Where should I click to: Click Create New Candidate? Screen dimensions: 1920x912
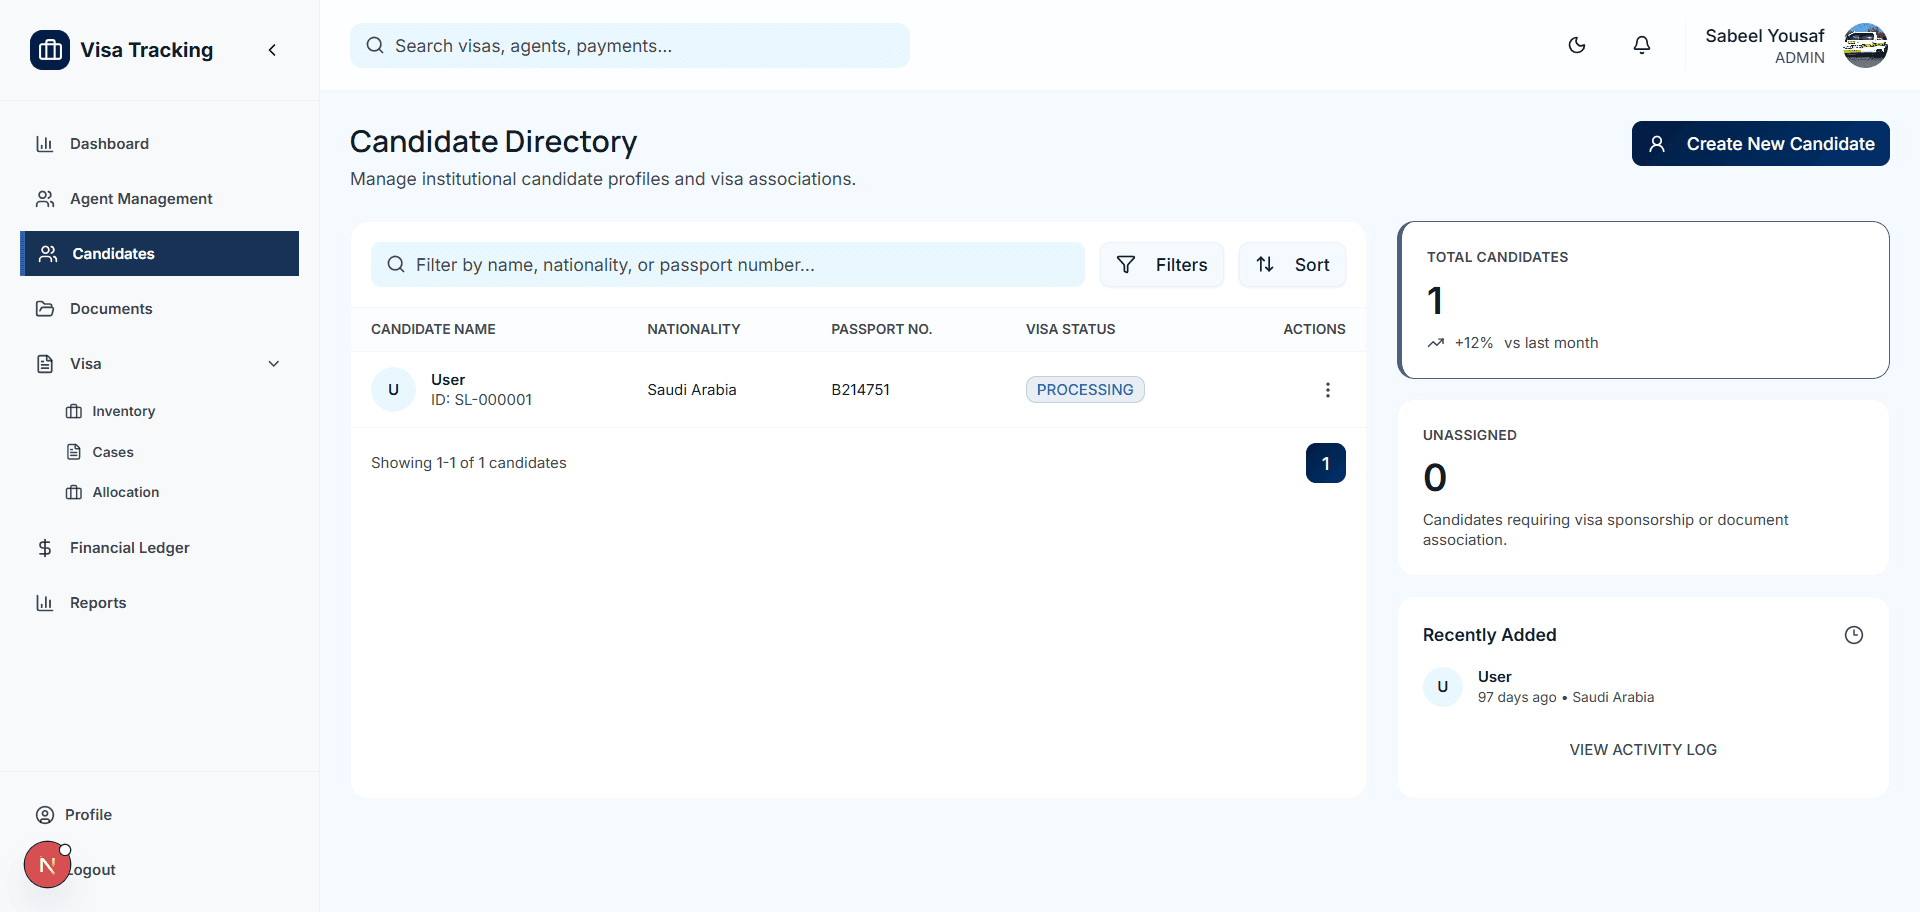[x=1761, y=144]
